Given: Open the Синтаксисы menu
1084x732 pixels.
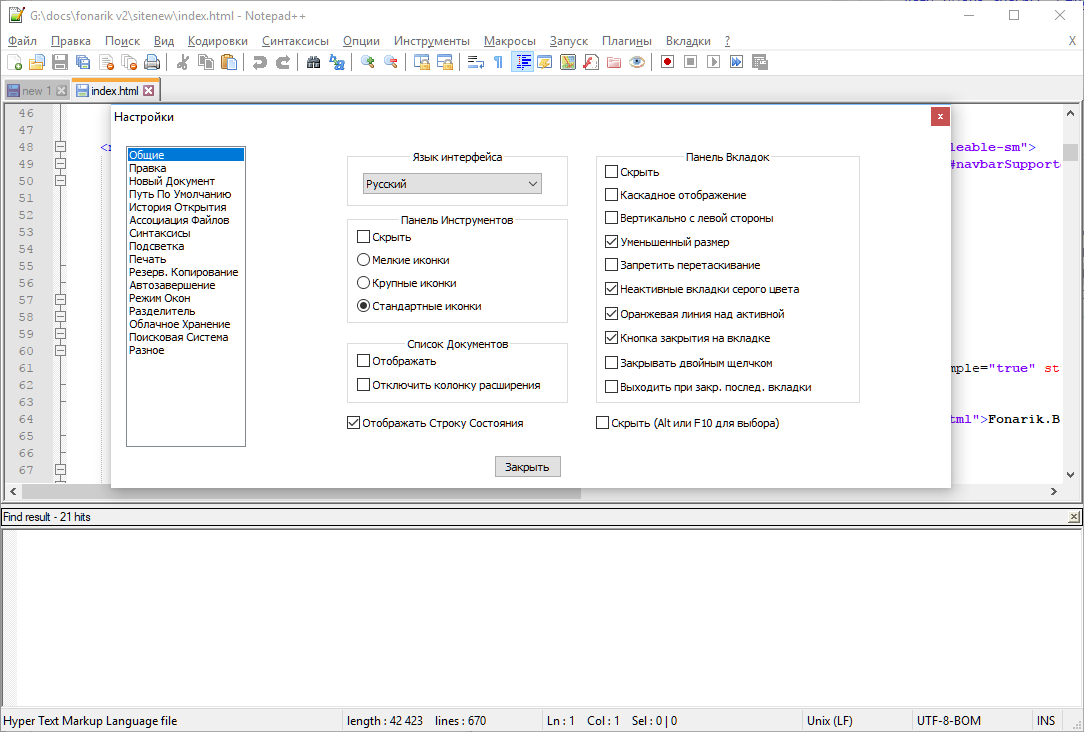Looking at the screenshot, I should (x=295, y=41).
